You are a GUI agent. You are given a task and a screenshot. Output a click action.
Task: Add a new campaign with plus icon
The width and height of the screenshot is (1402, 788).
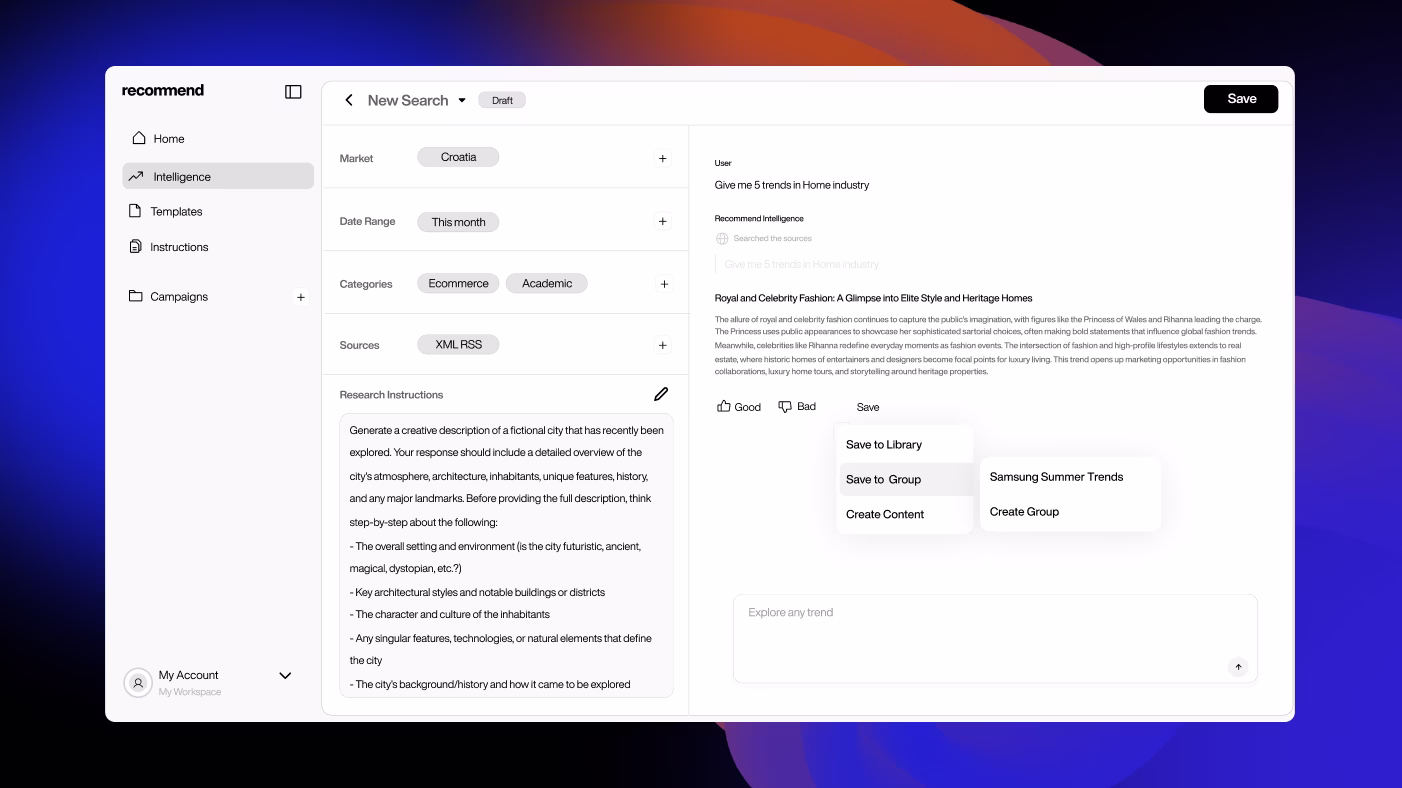coord(301,297)
